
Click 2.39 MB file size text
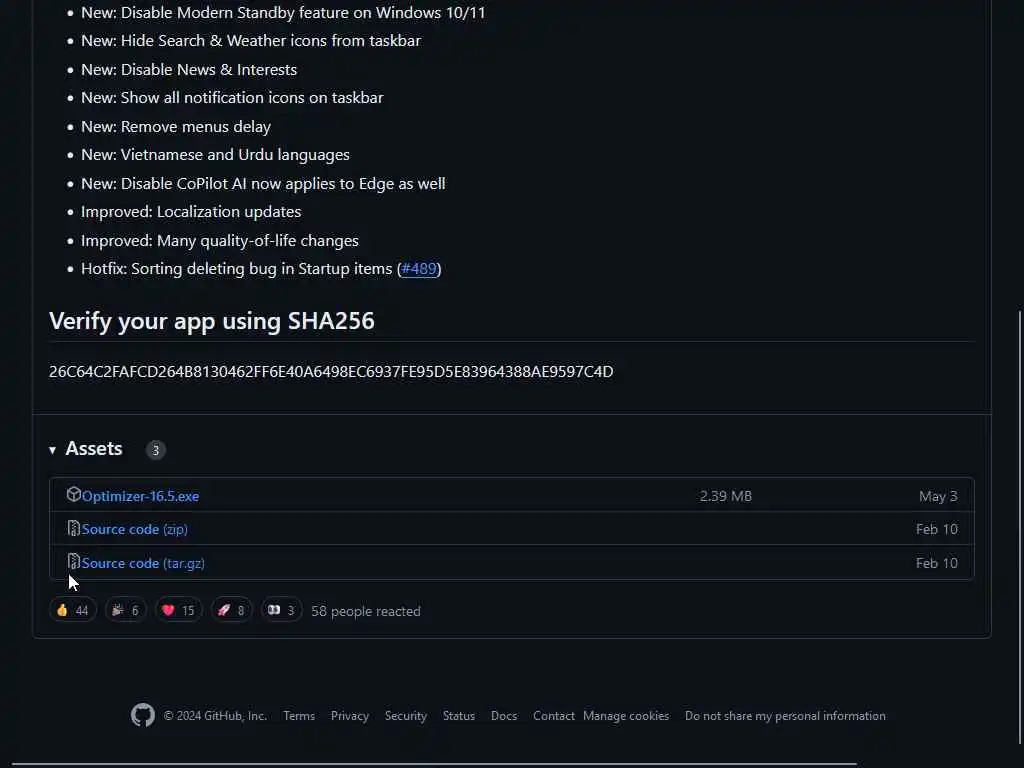pyautogui.click(x=726, y=496)
